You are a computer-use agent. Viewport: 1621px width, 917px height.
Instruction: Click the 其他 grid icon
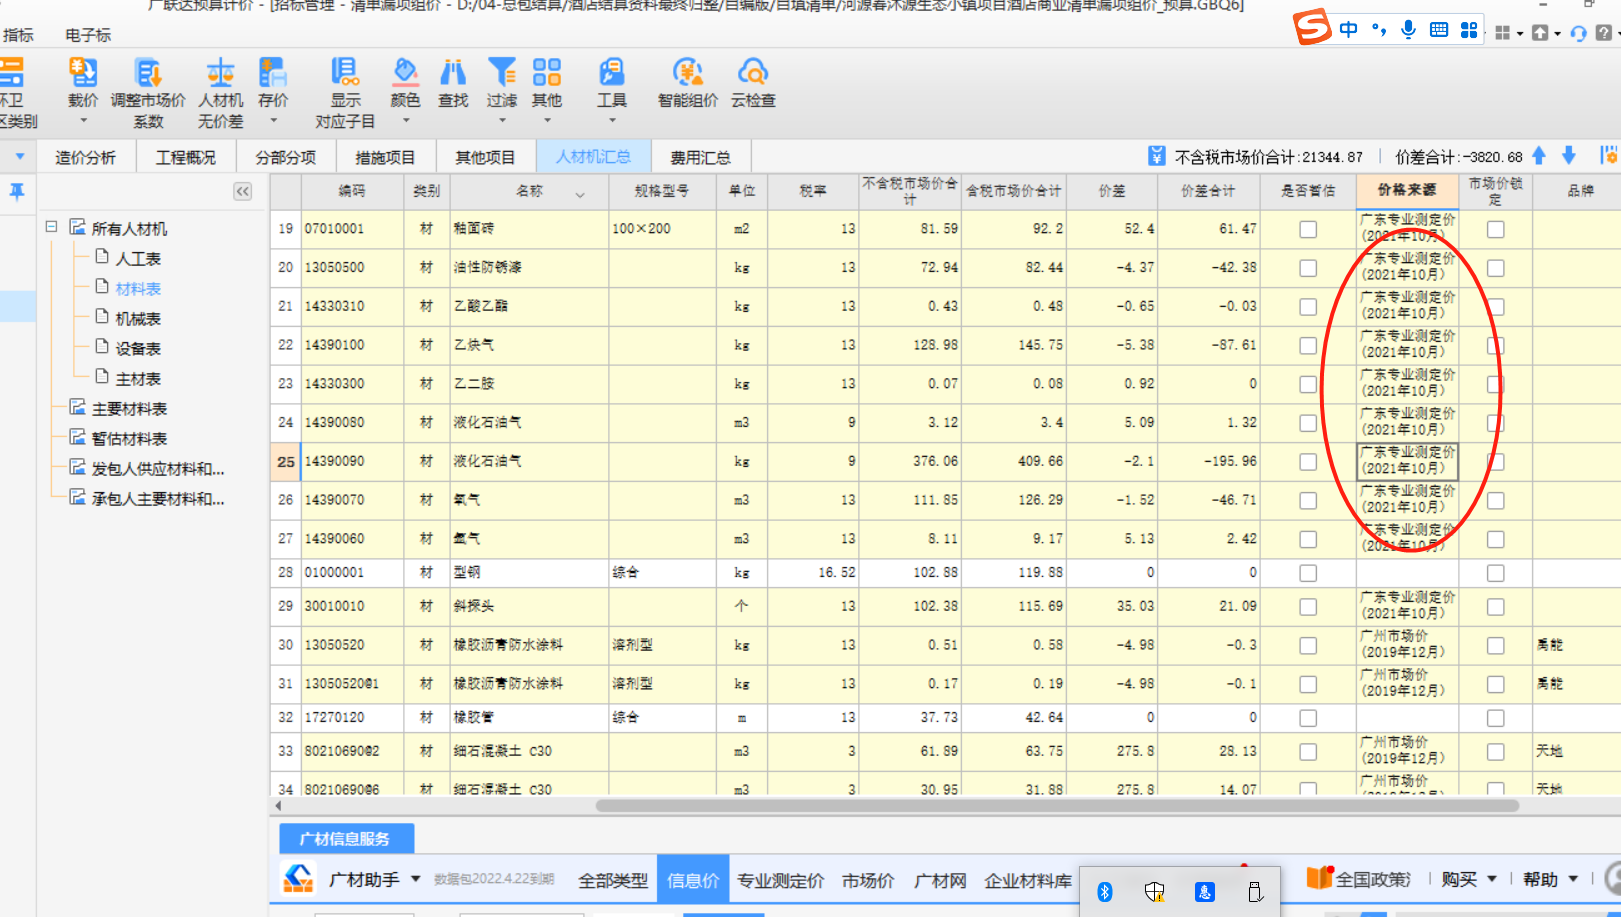click(547, 72)
